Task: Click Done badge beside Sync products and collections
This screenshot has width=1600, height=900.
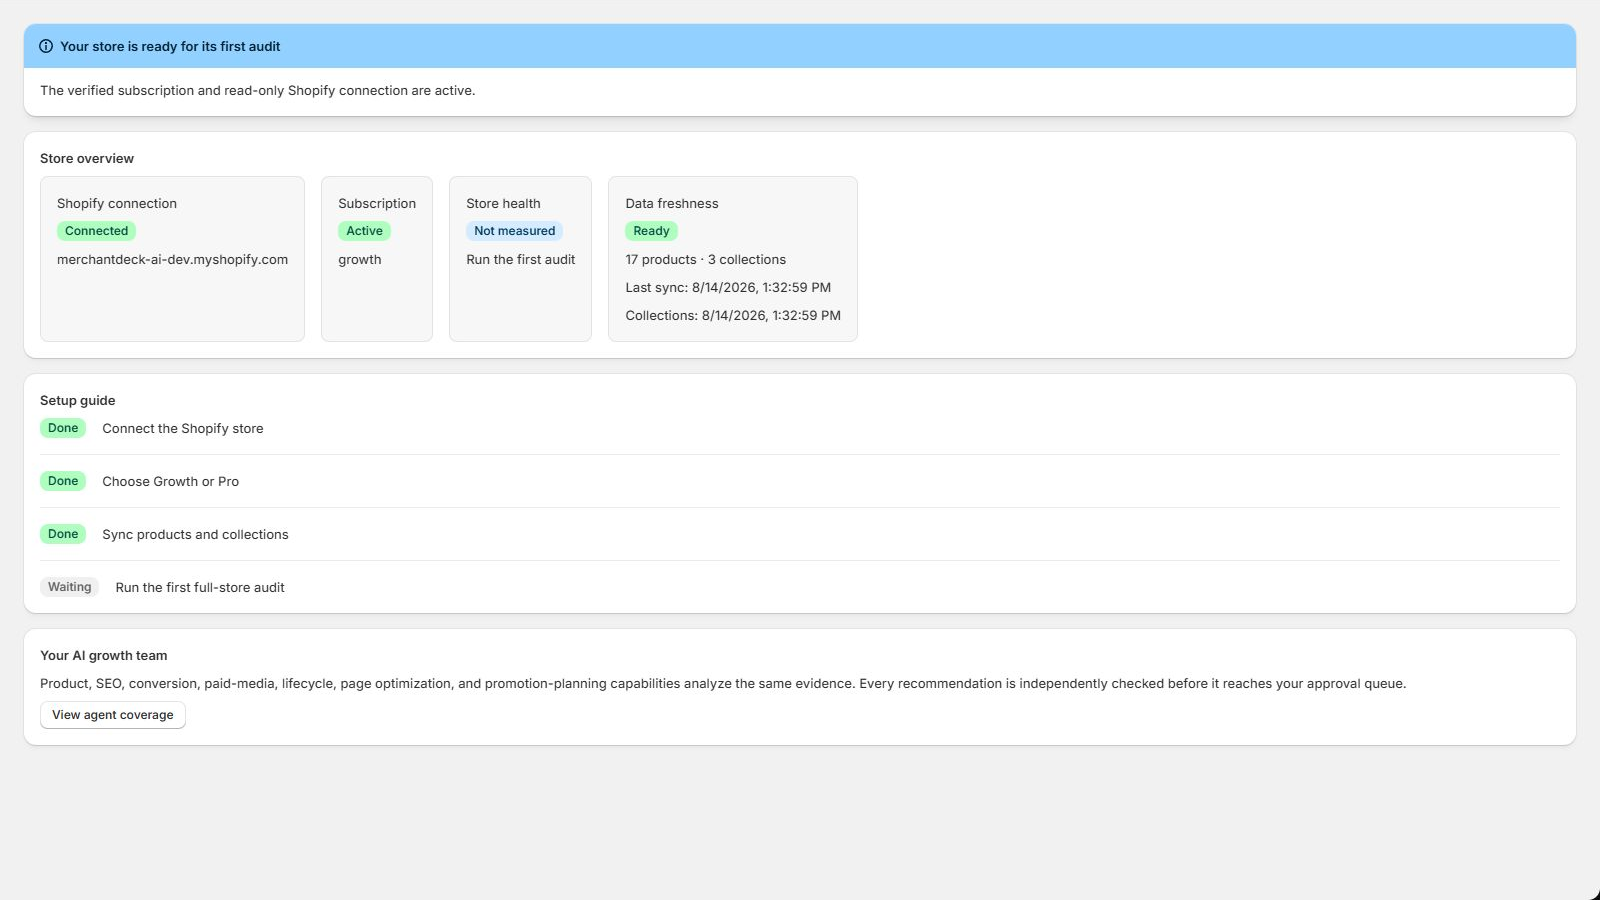Action: 63,534
